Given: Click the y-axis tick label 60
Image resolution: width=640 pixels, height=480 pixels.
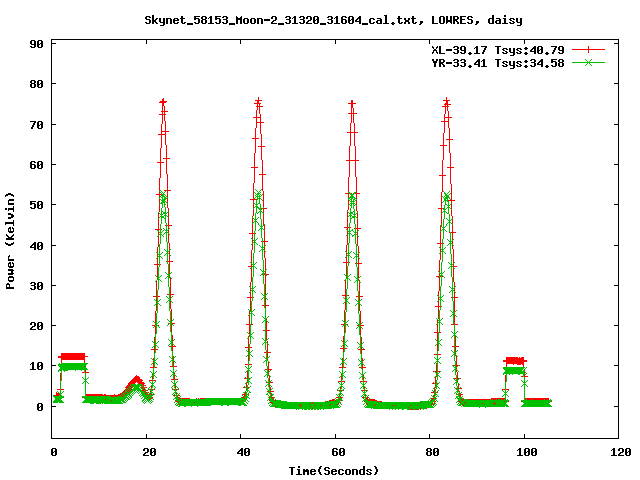Looking at the screenshot, I should pos(36,165).
